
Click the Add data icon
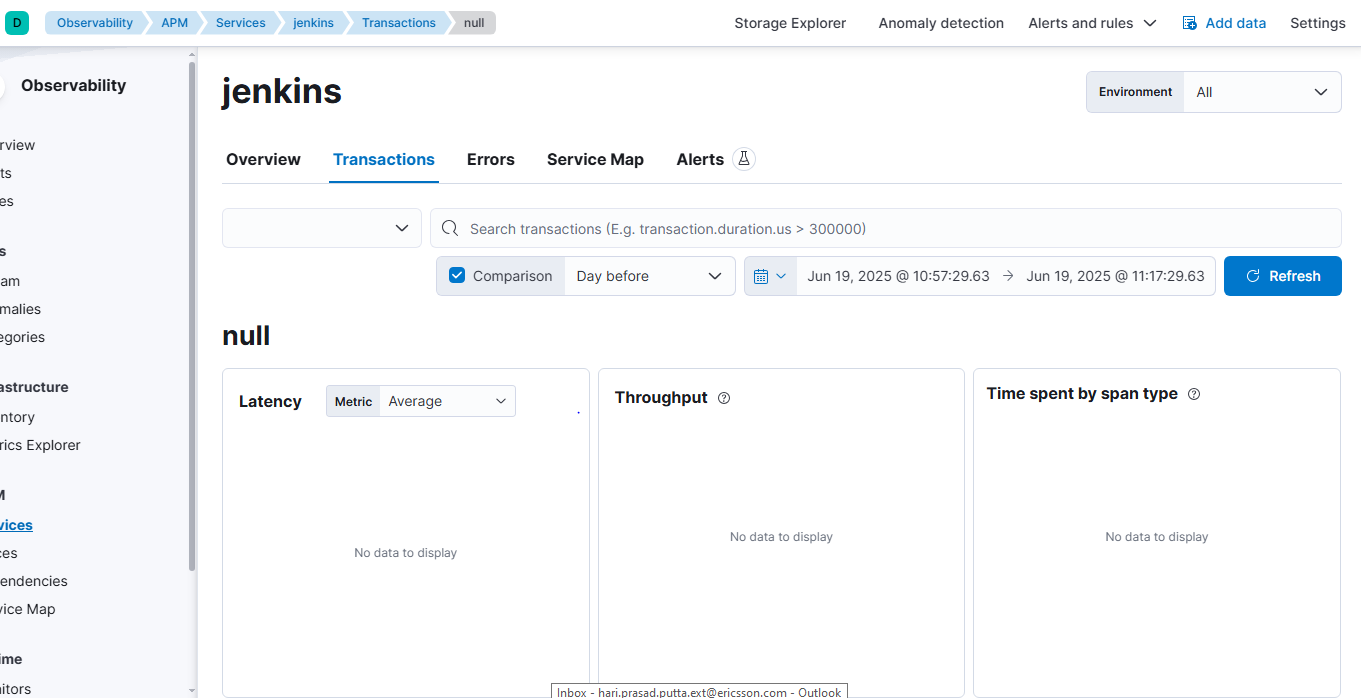(1189, 23)
